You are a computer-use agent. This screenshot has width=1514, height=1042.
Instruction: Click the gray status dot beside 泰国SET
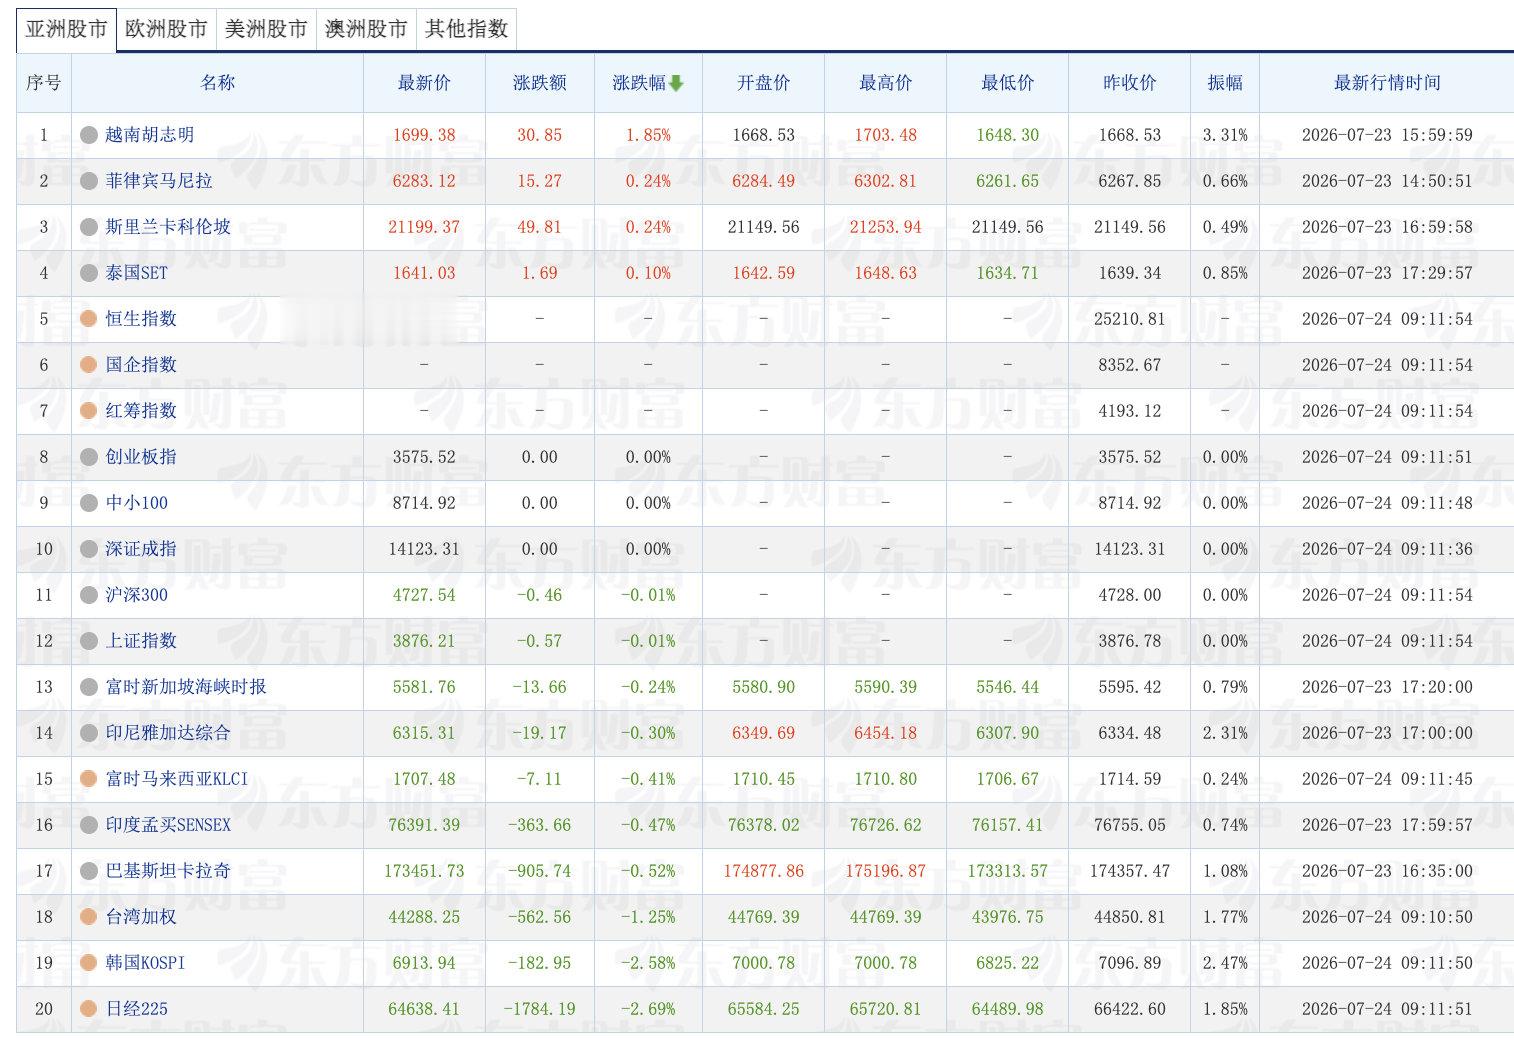(x=89, y=273)
